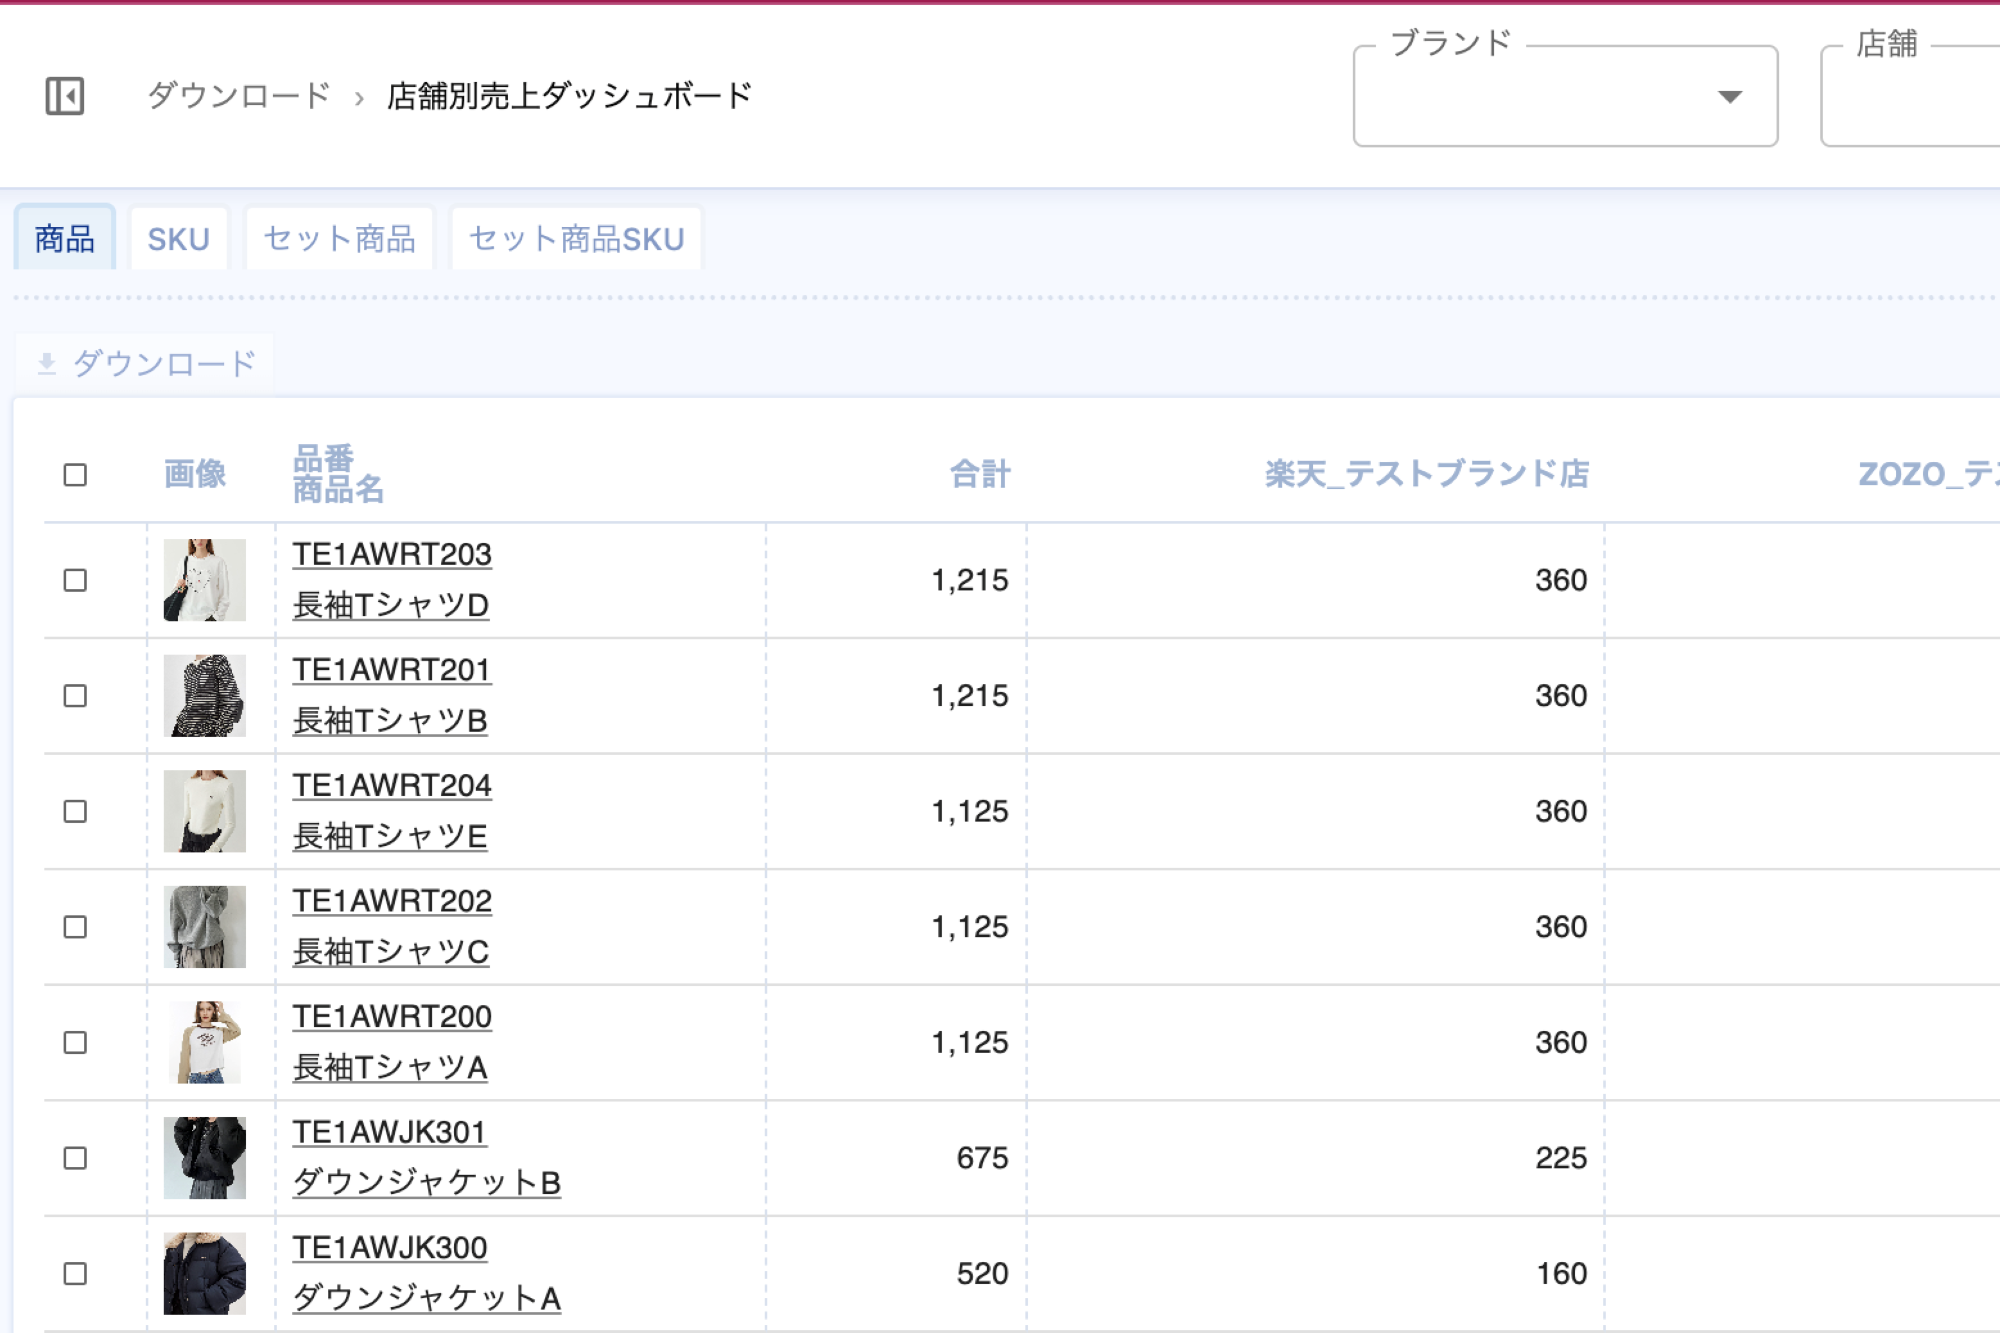Viewport: 2000px width, 1333px height.
Task: Click the navy down jacket thumbnail
Action: pos(204,1273)
